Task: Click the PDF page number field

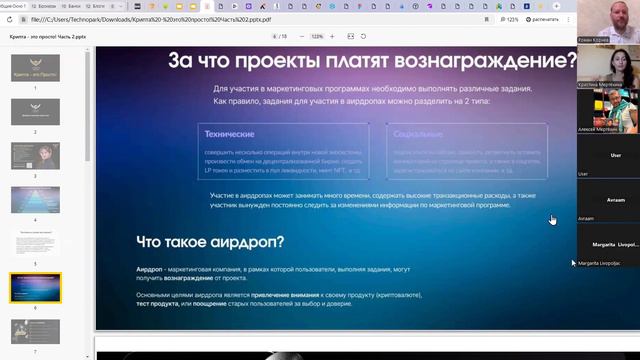Action: (275, 37)
